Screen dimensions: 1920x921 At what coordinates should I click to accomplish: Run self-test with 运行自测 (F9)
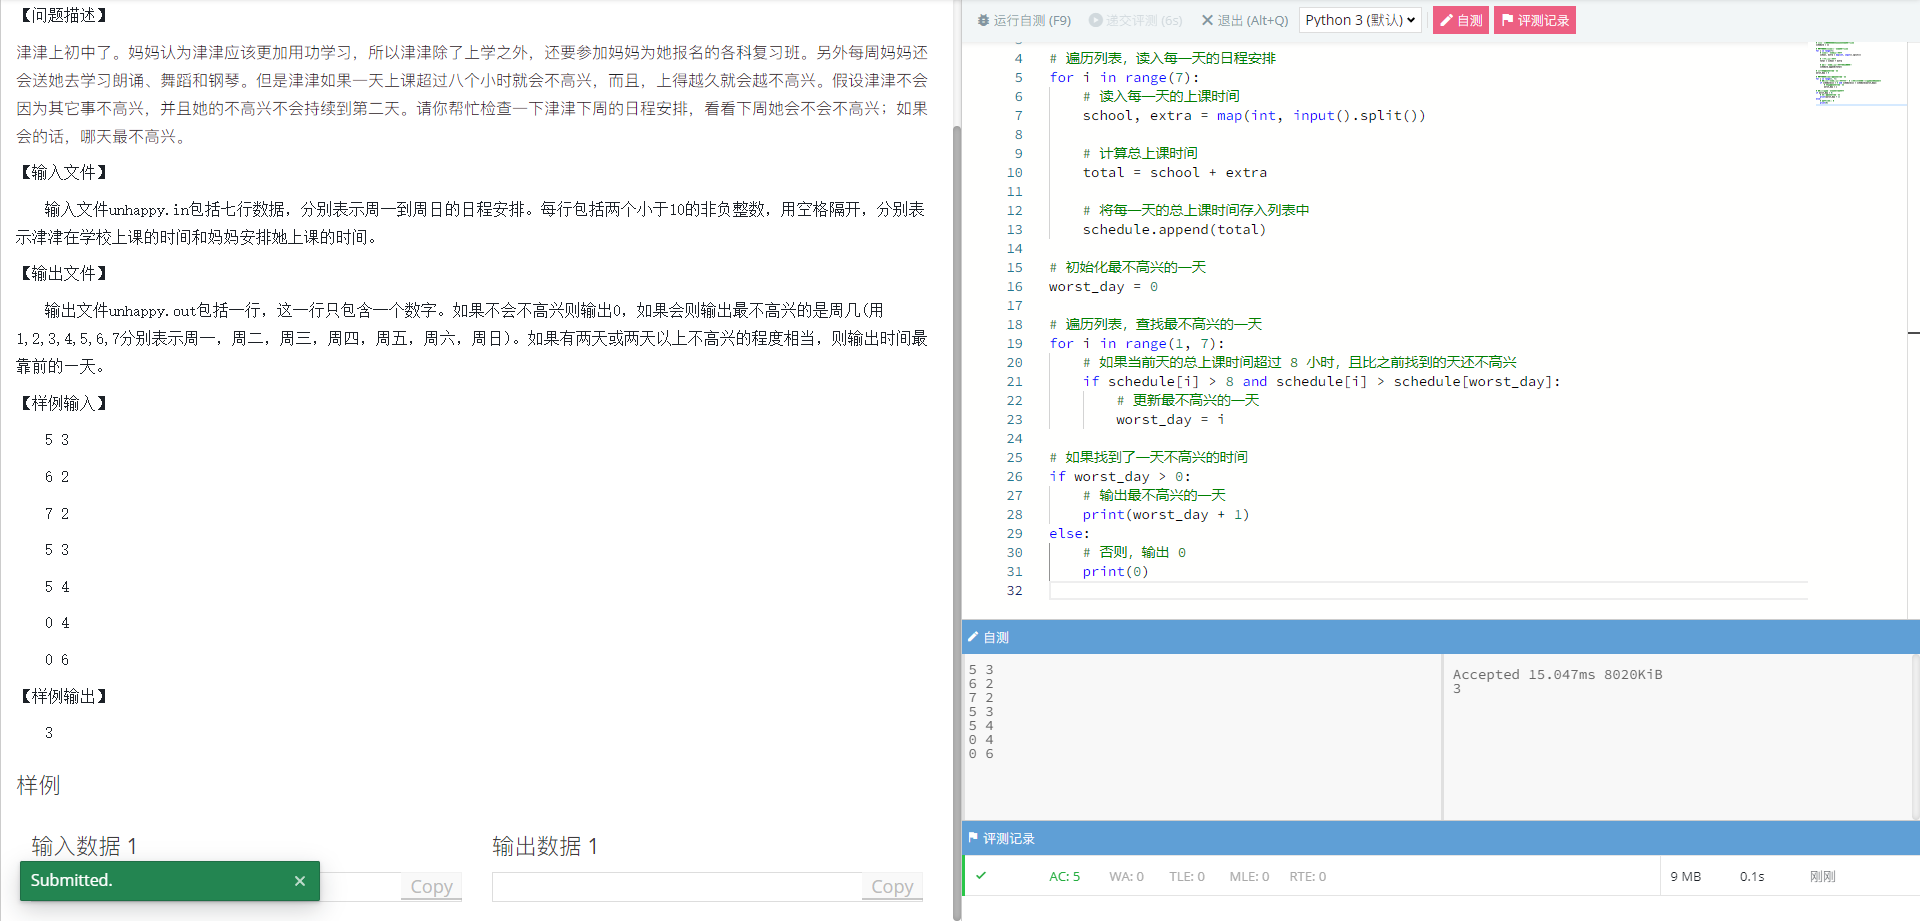pyautogui.click(x=1024, y=20)
